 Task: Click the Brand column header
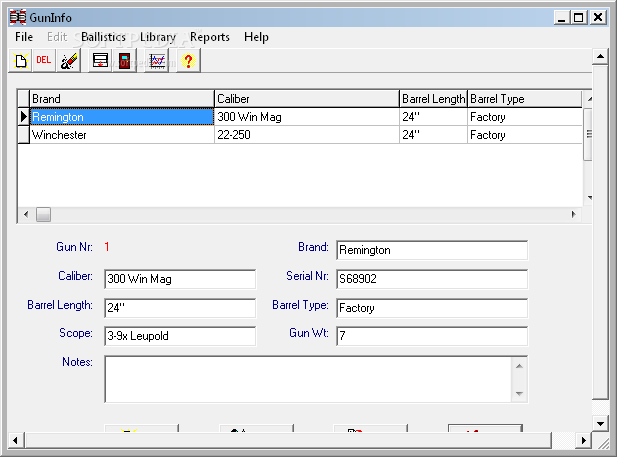click(122, 98)
